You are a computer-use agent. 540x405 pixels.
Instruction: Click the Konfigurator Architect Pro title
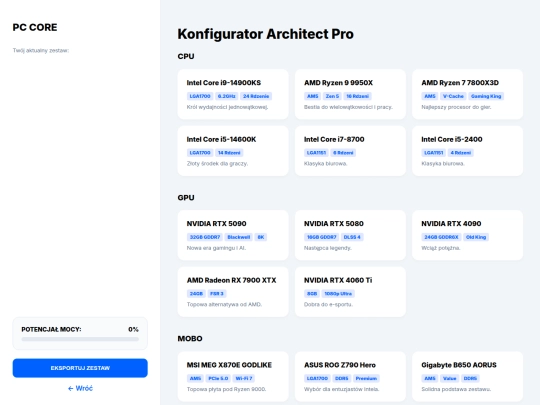(266, 34)
